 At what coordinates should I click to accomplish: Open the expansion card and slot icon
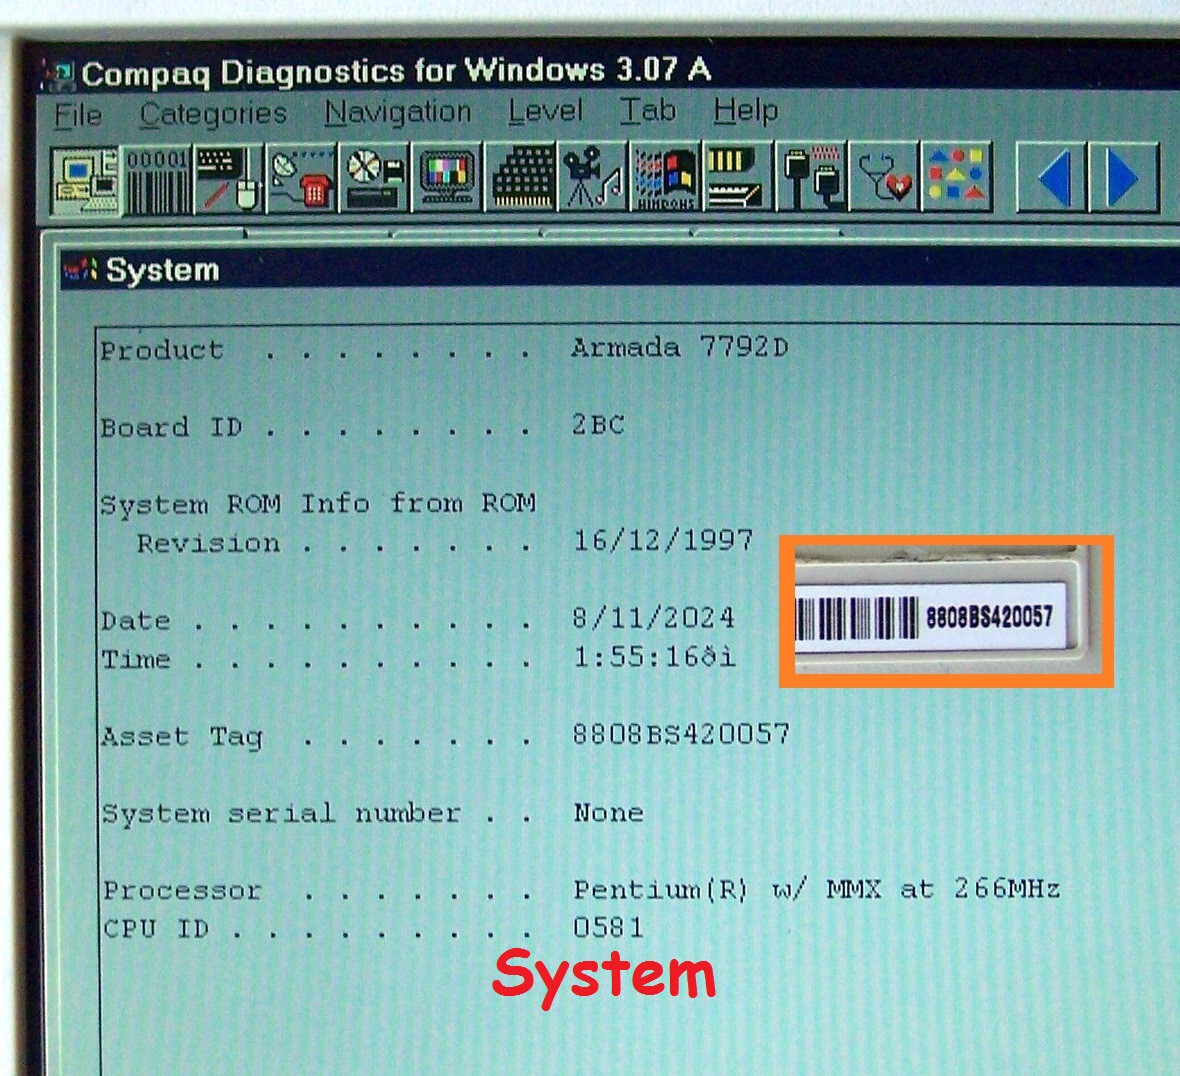738,177
